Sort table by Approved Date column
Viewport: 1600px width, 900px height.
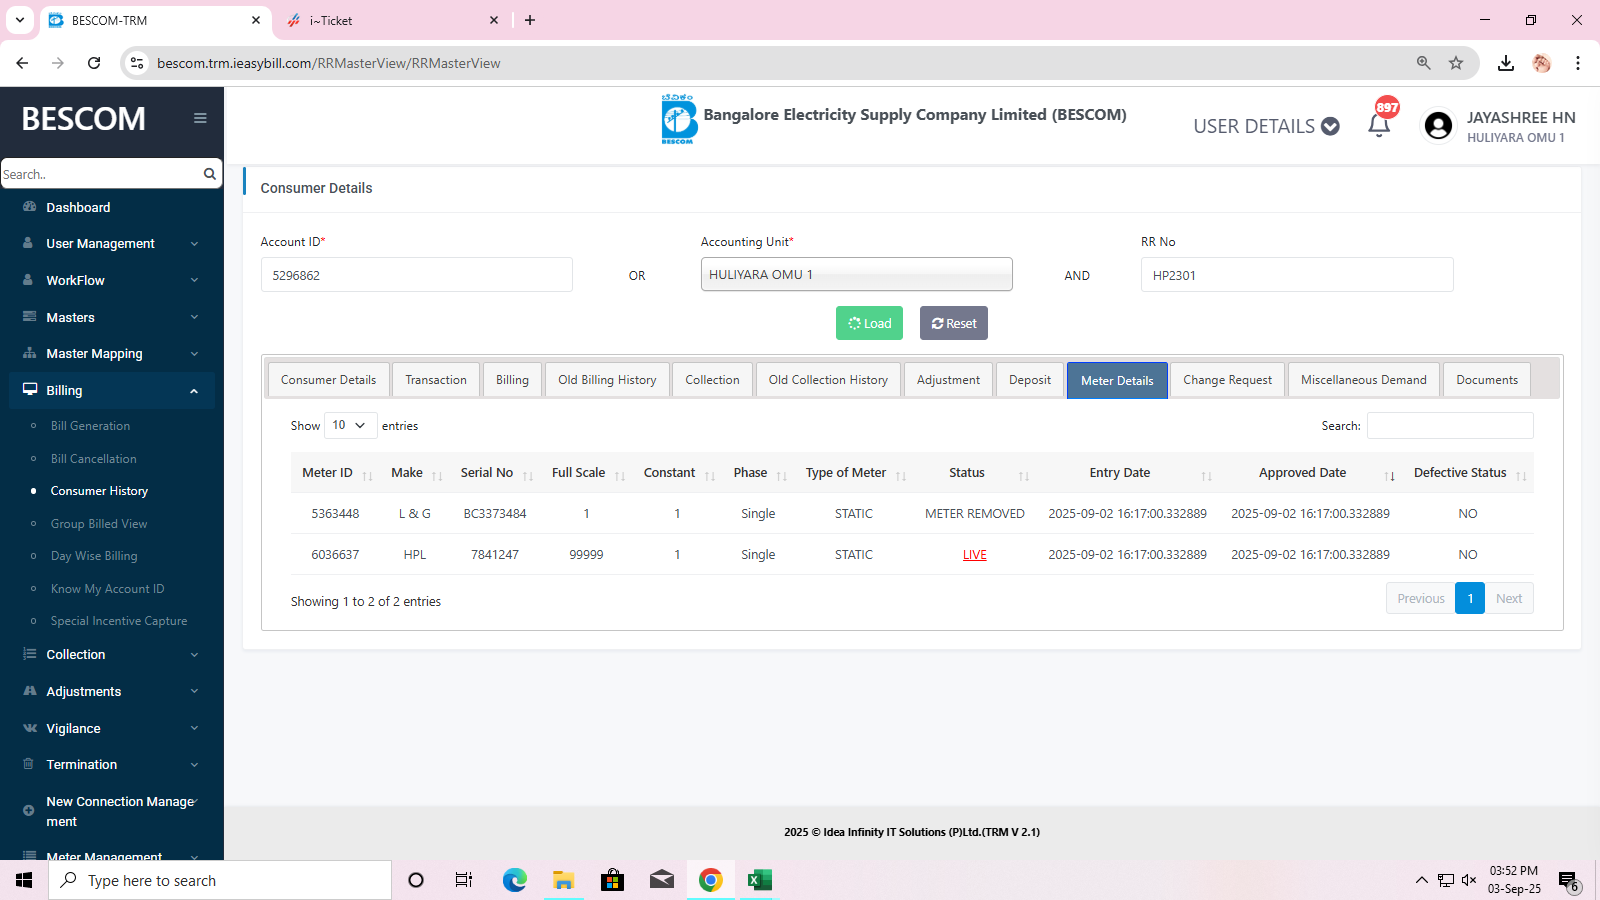(x=1302, y=473)
